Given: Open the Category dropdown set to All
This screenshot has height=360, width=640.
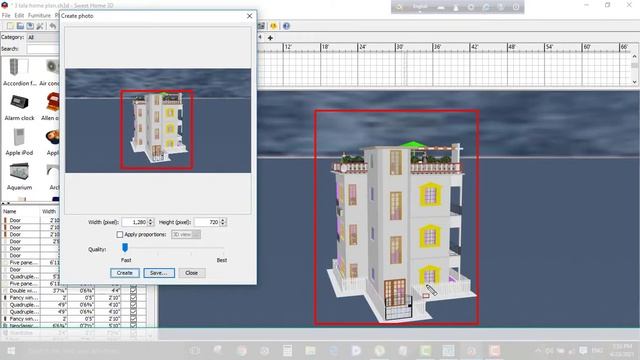Looking at the screenshot, I should 43,37.
